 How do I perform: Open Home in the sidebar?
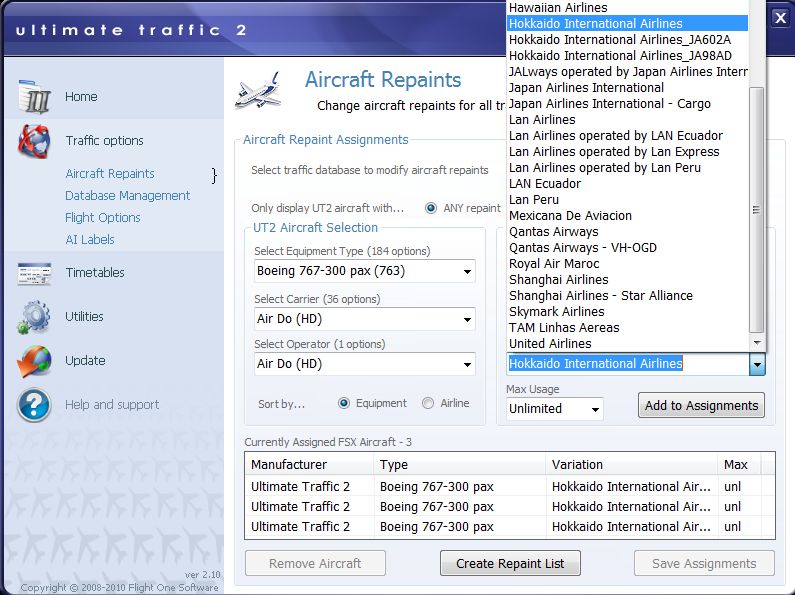coord(81,96)
